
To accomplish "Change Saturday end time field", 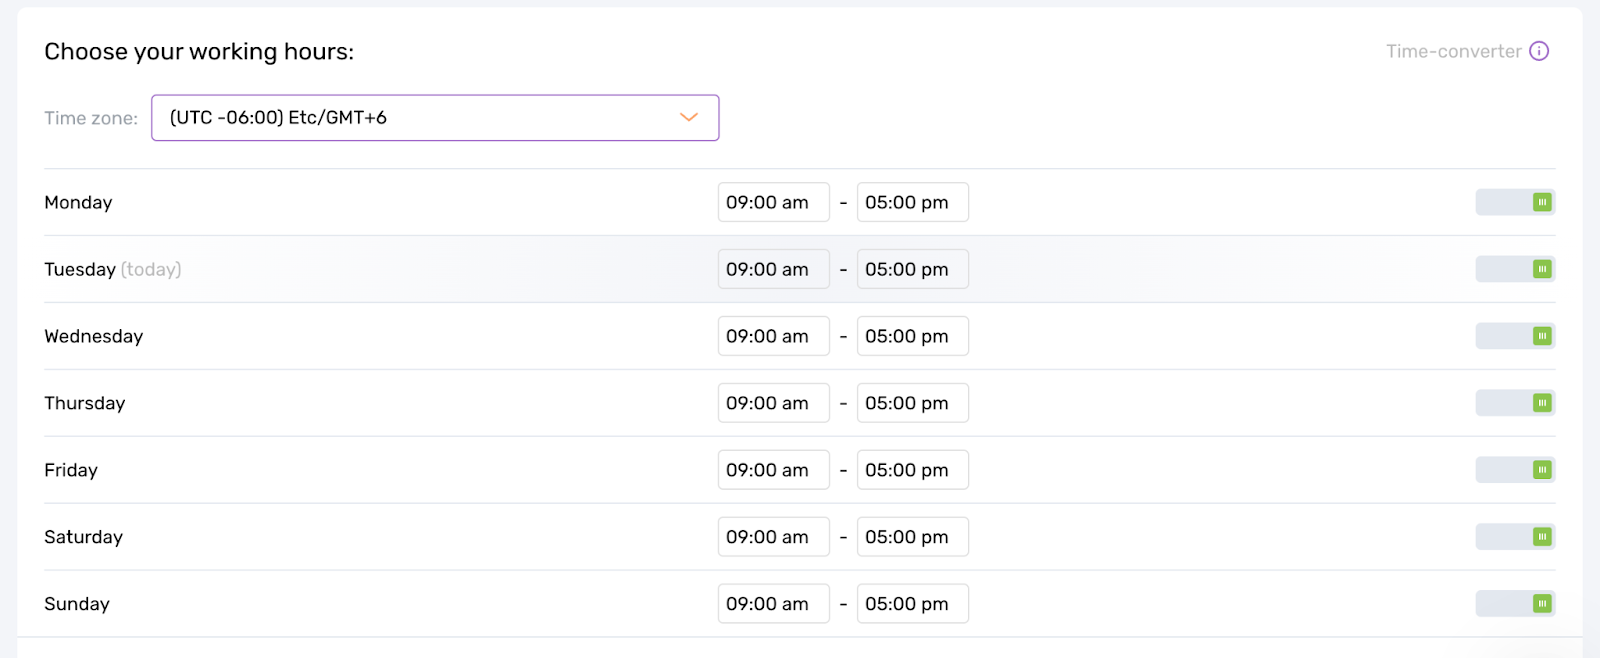I will [913, 537].
